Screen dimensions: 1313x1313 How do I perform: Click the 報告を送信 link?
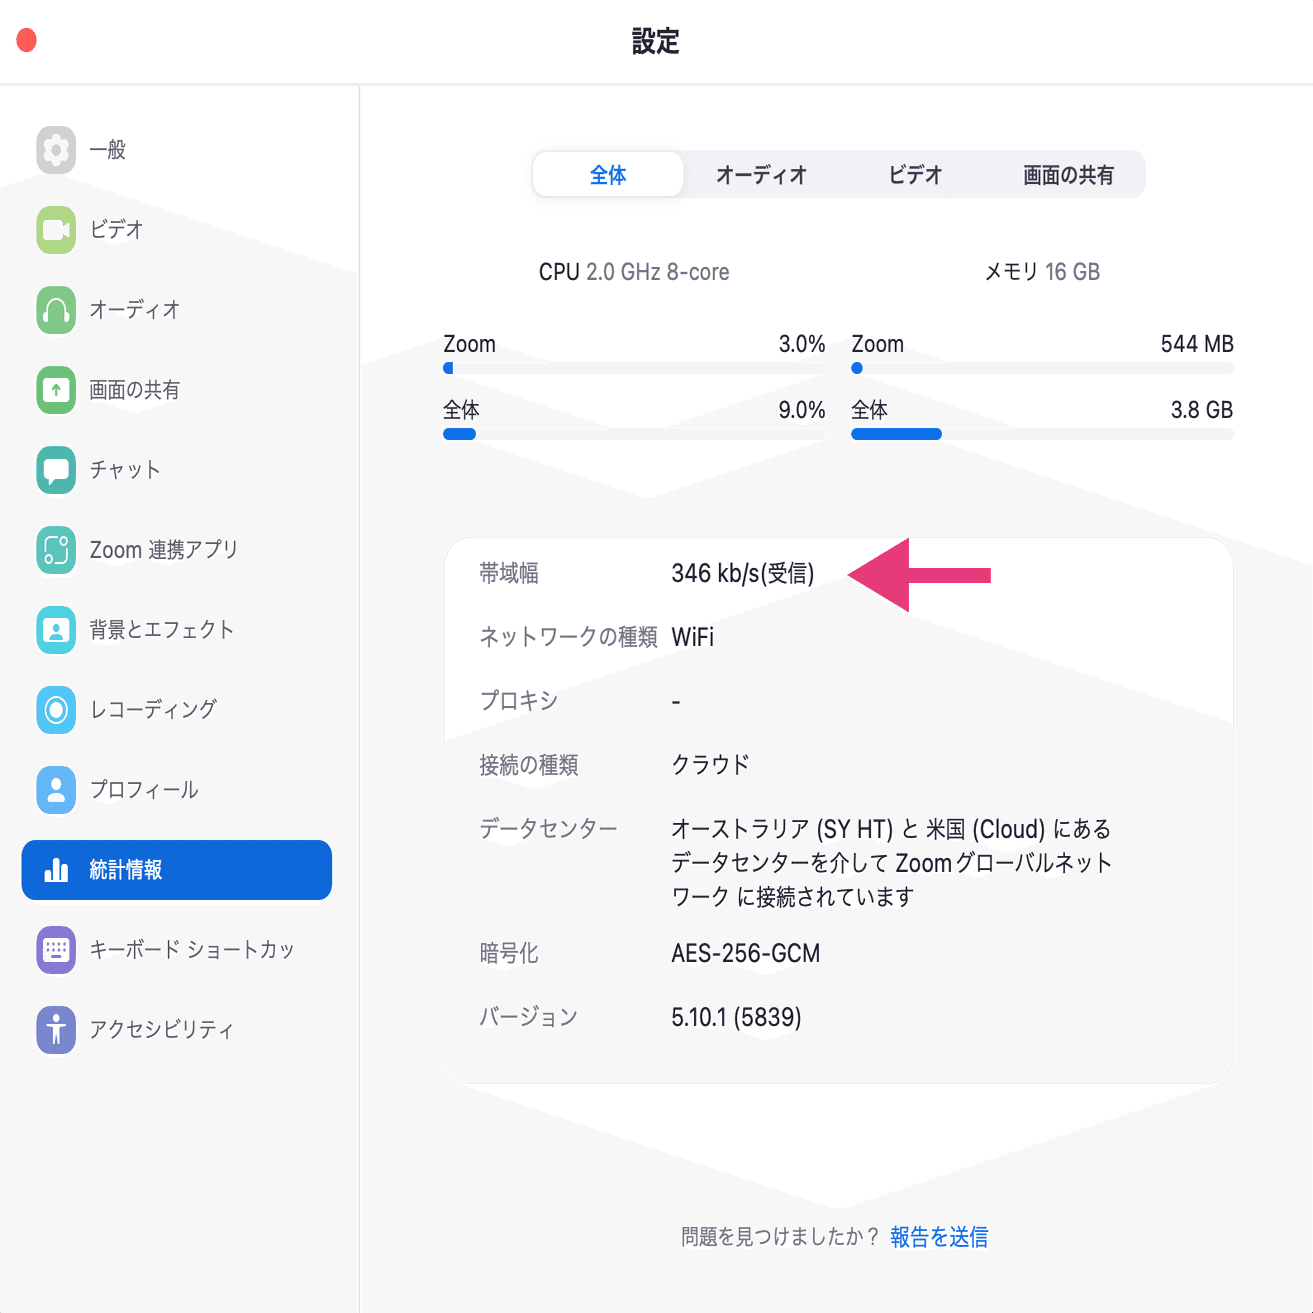pos(939,1237)
